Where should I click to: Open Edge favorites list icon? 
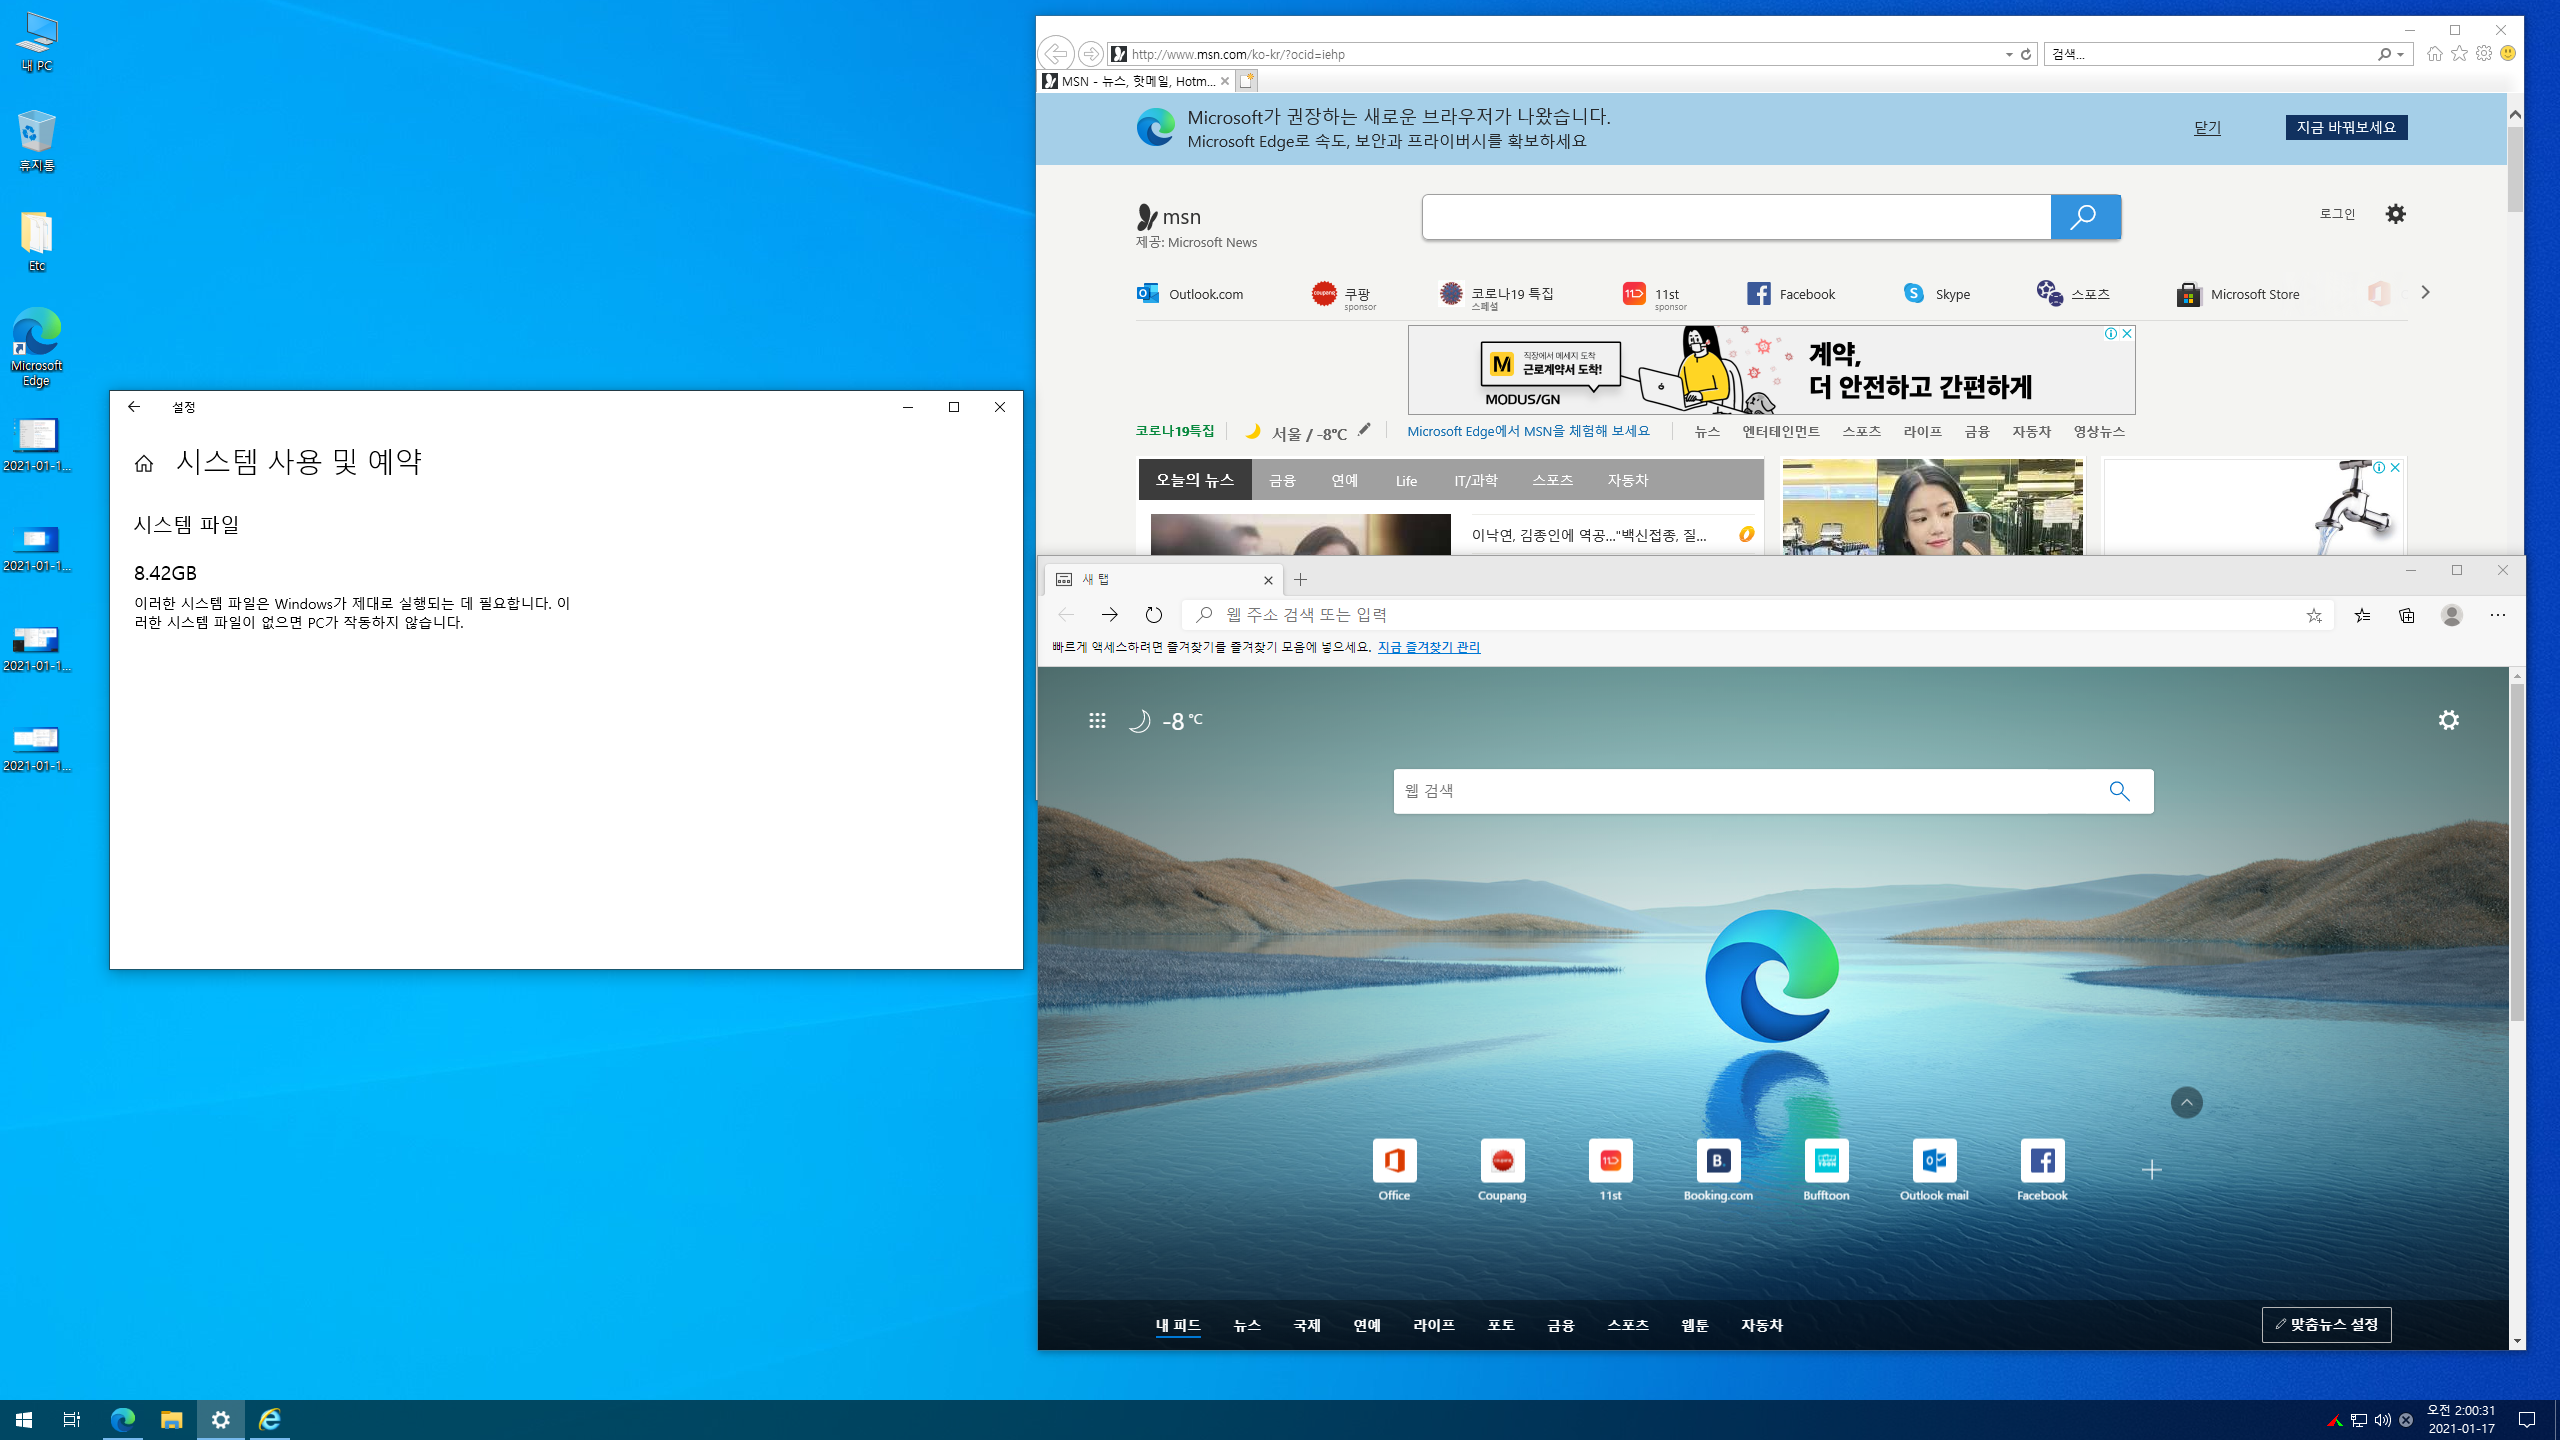pyautogui.click(x=2362, y=615)
